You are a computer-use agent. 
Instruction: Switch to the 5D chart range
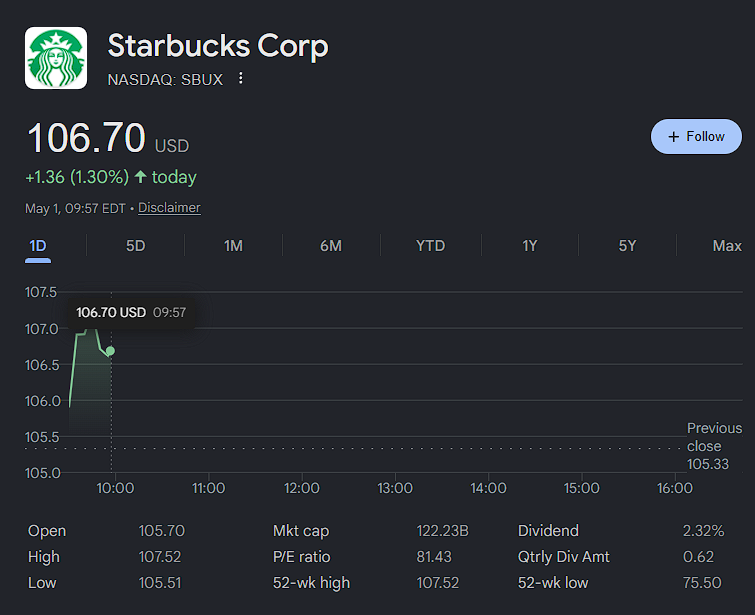click(135, 246)
